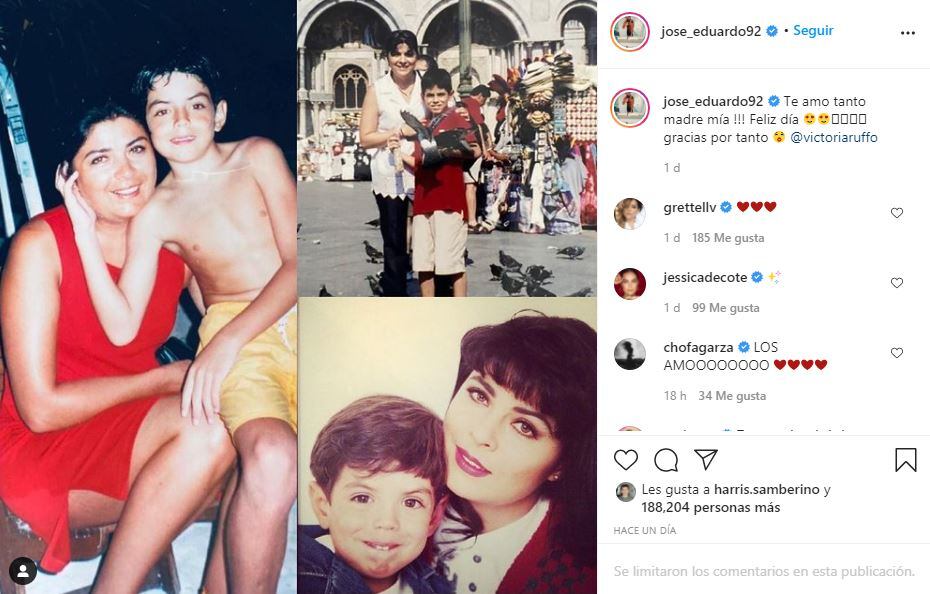The height and width of the screenshot is (594, 930).
Task: Open jose_eduardo92 profile from header username
Action: click(x=711, y=31)
